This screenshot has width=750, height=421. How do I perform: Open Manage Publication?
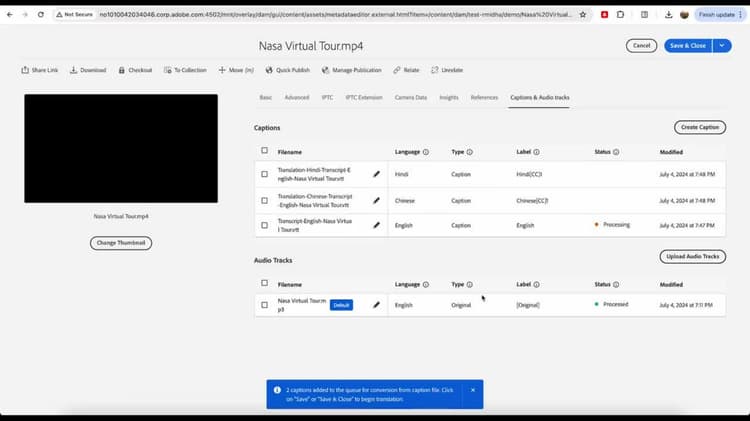point(352,70)
